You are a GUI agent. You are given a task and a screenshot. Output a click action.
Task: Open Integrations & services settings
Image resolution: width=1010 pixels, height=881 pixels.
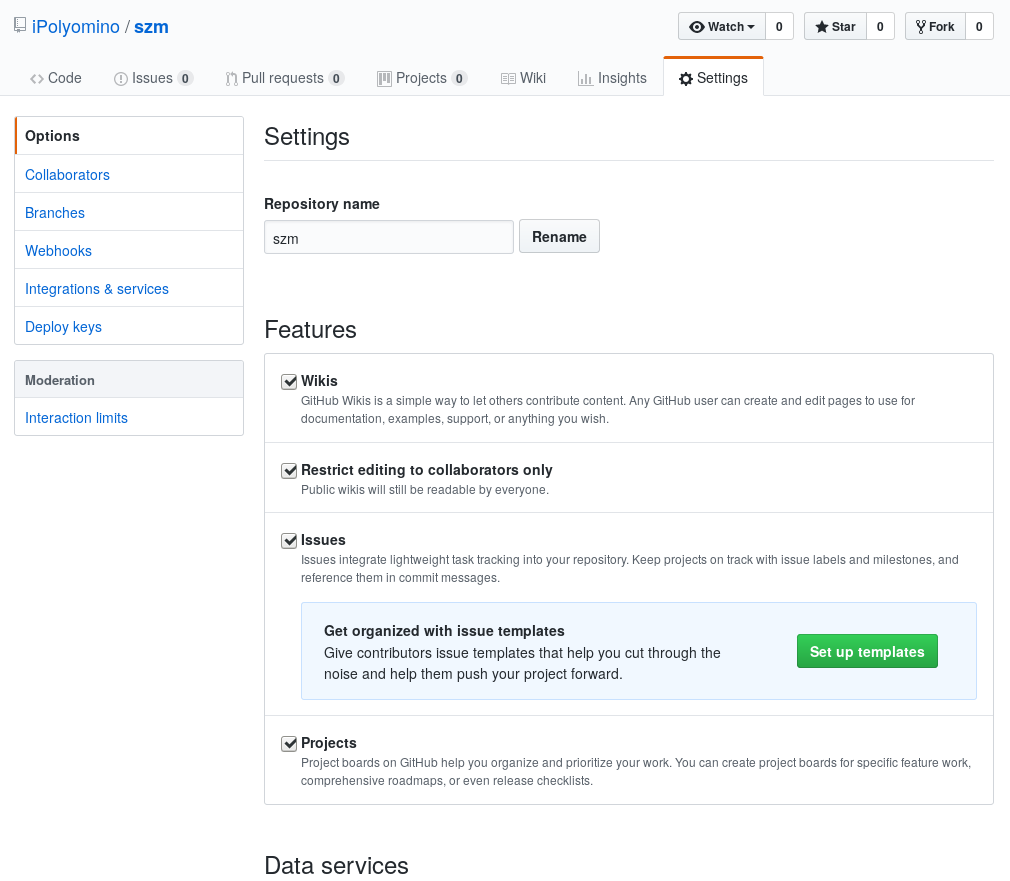pos(129,289)
